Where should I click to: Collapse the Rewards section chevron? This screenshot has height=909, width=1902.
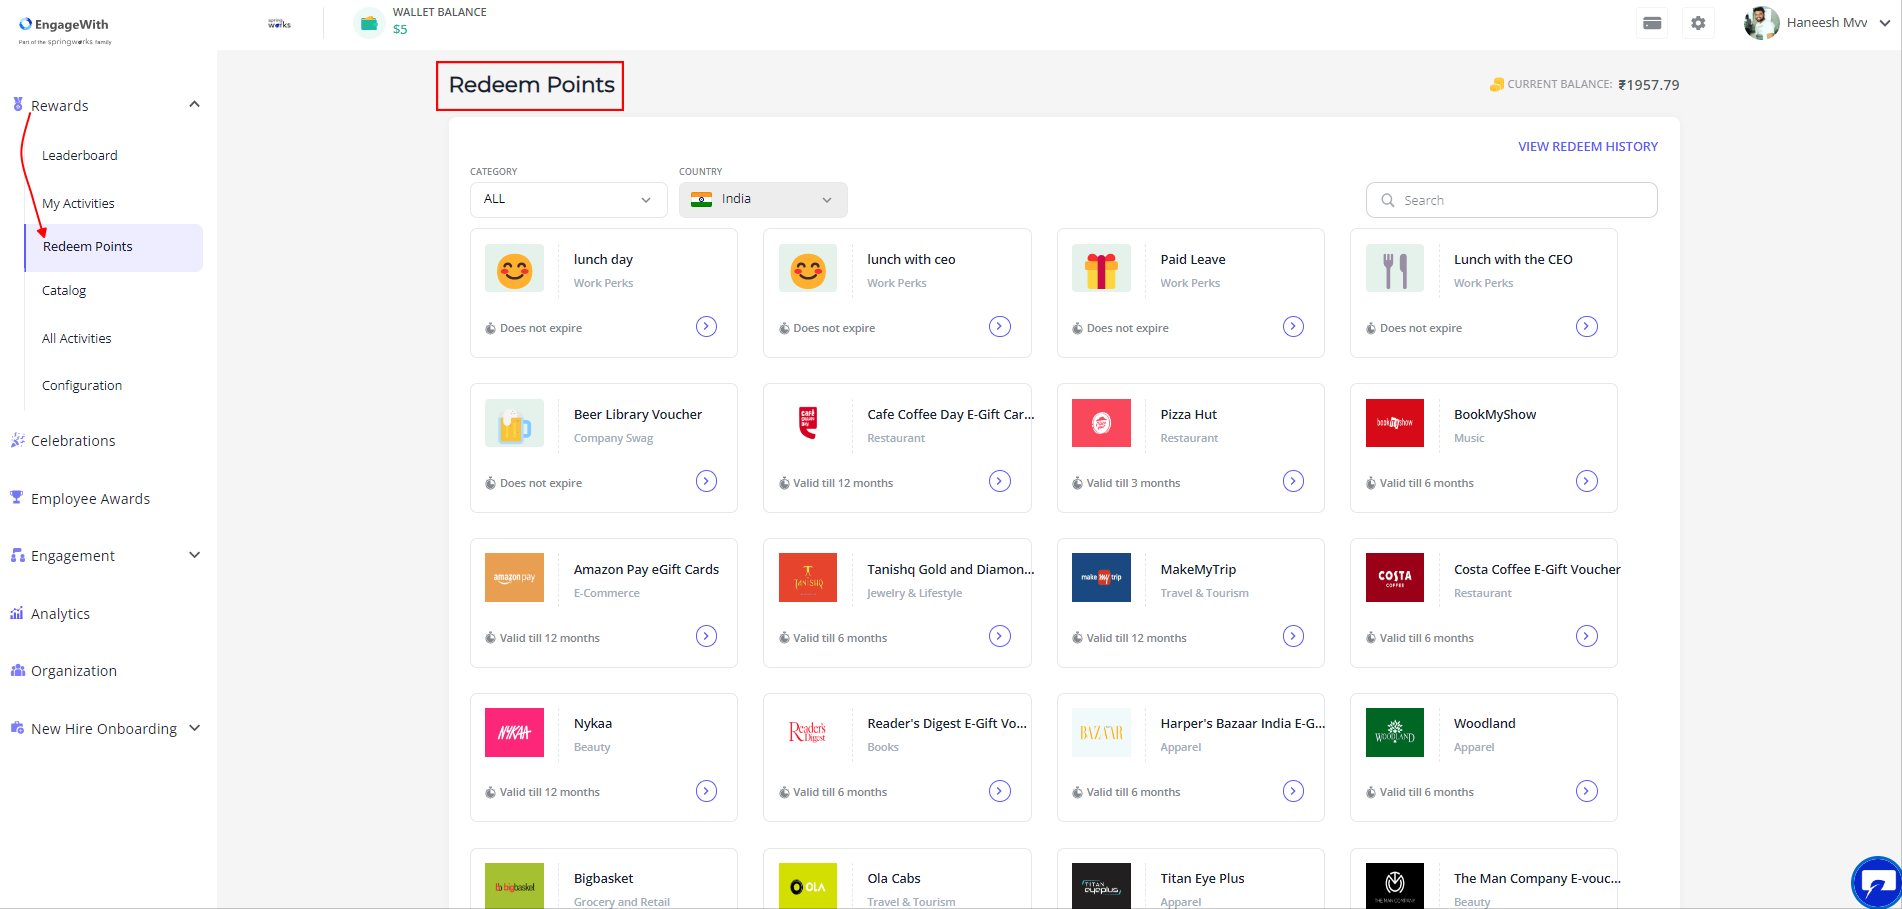(194, 103)
